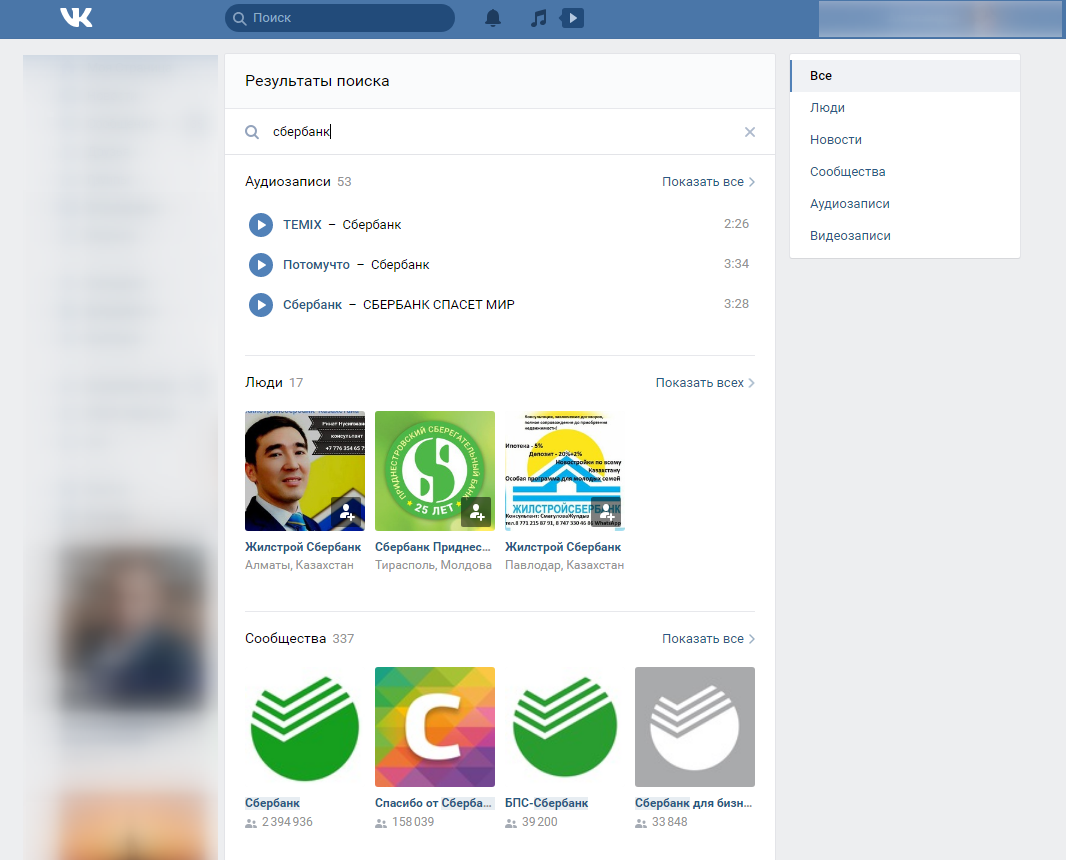Open the Приднестровский Сберегательный банк profile photo
This screenshot has height=860, width=1066.
(x=434, y=470)
